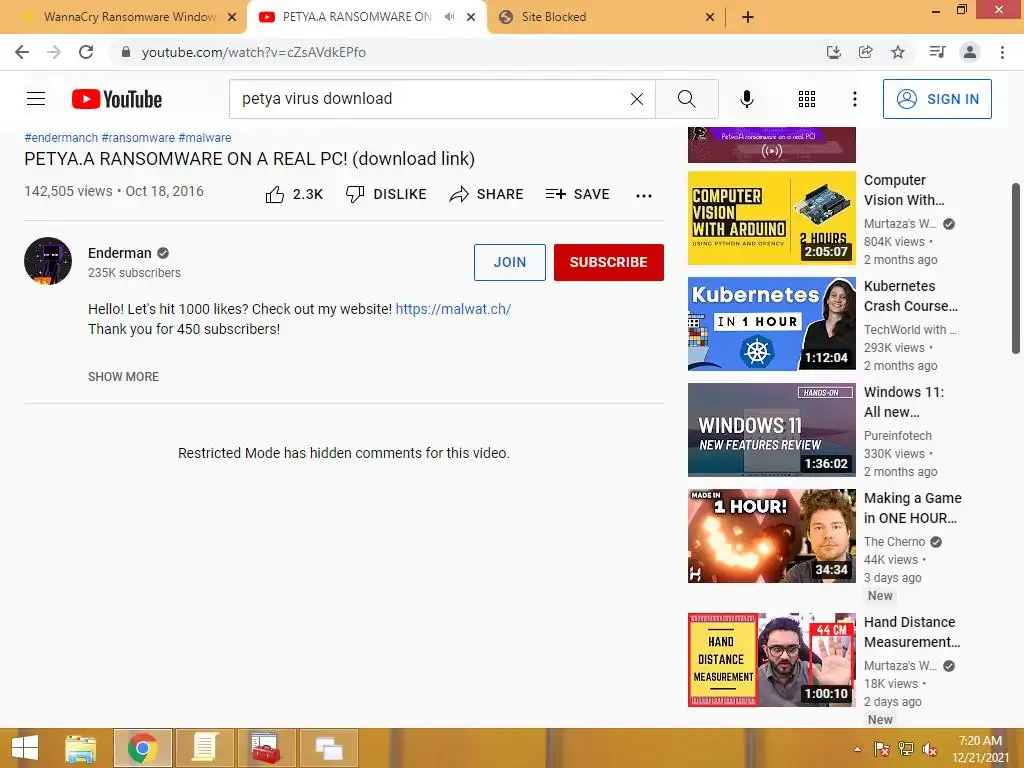
Task: Open the live Petya.A ransomware thumbnail
Action: tap(771, 144)
